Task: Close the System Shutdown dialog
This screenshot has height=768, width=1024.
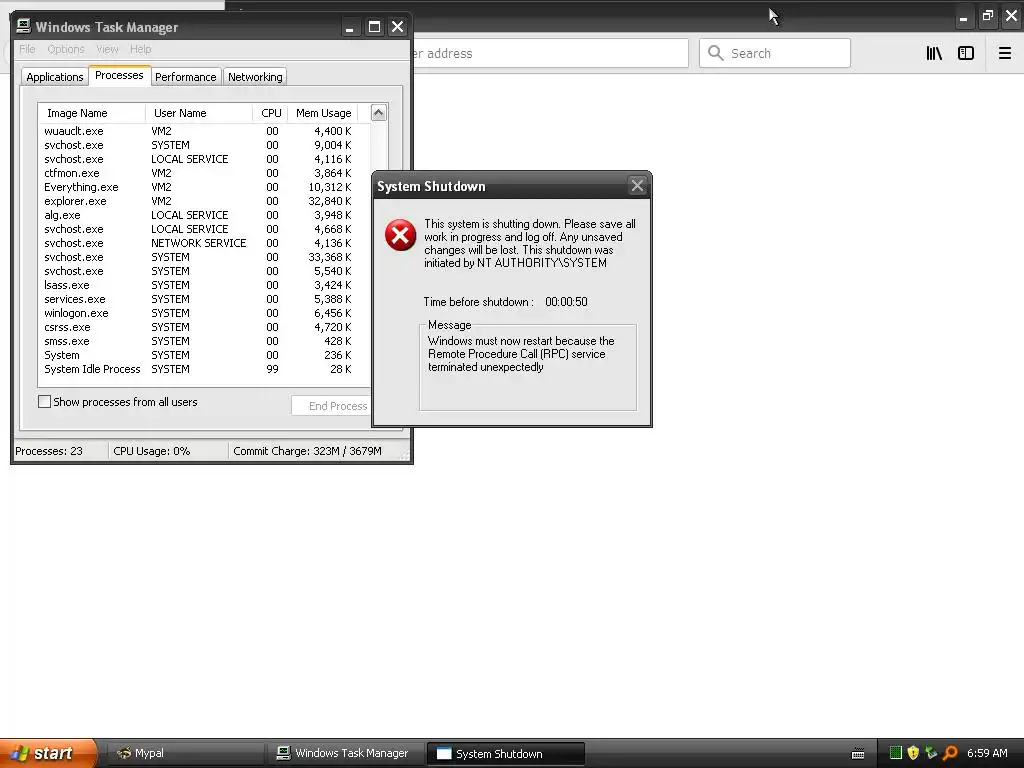Action: (637, 186)
